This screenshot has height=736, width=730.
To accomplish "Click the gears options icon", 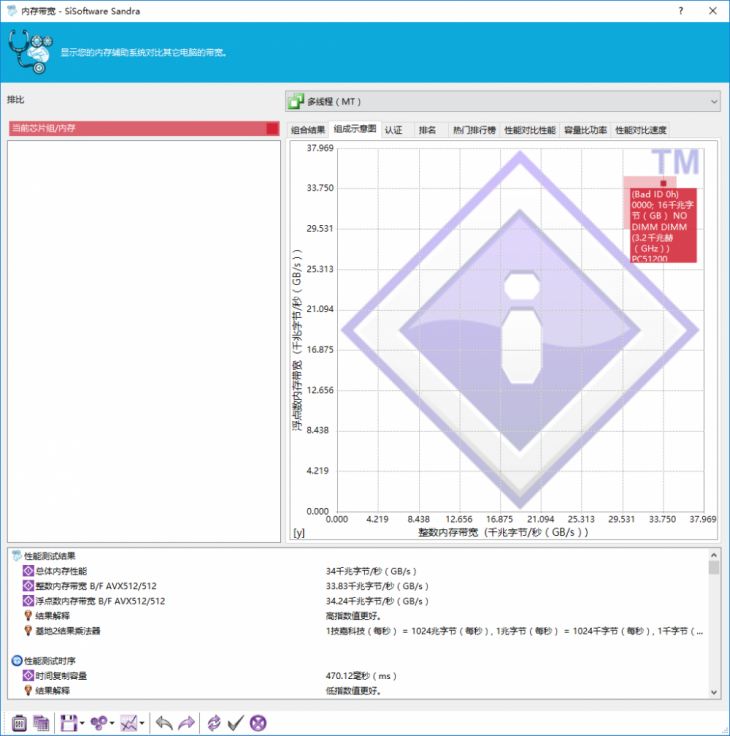I will [x=98, y=722].
